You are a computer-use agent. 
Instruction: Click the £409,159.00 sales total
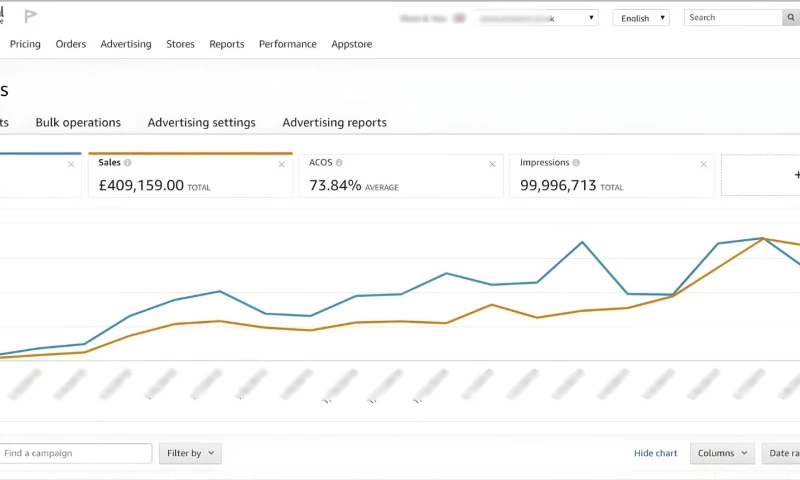[x=141, y=185]
